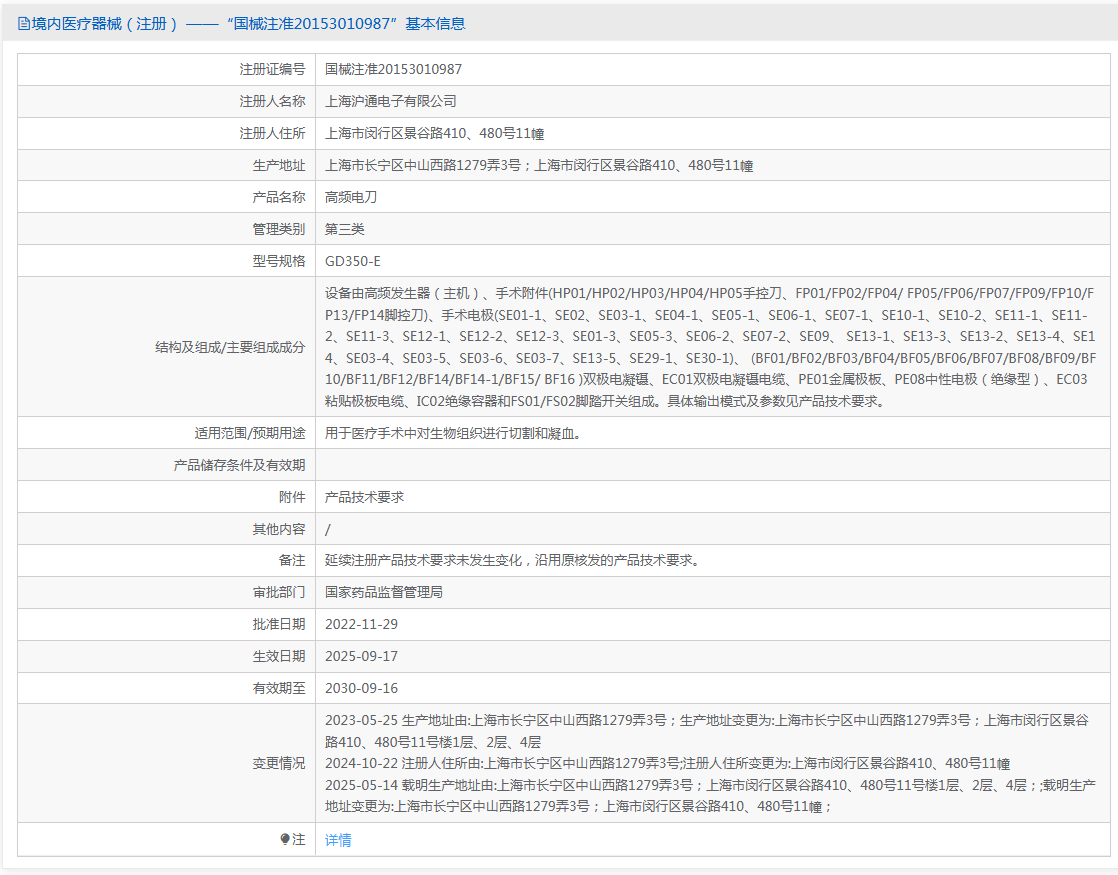
Task: Click the document icon in the page header
Action: pos(24,24)
